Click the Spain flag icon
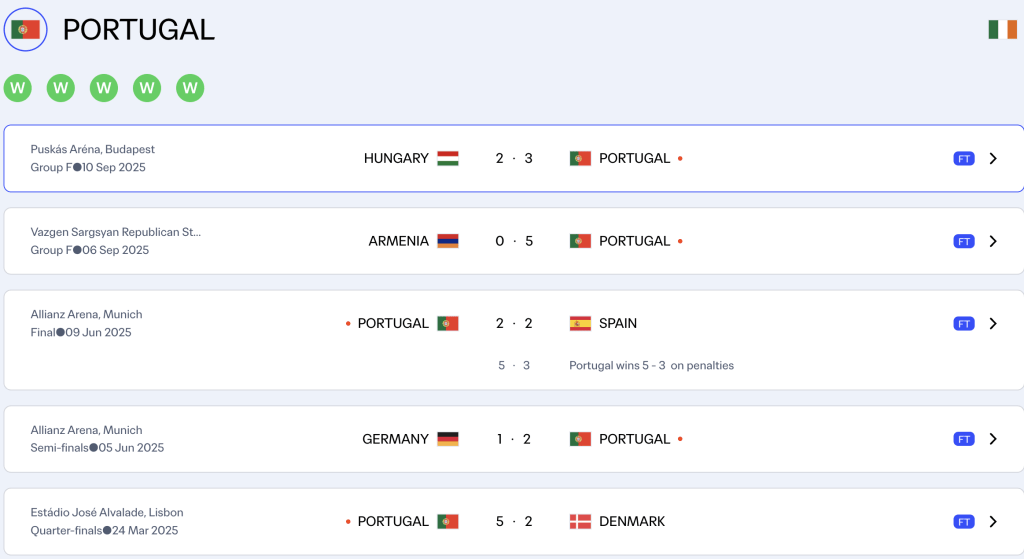Image resolution: width=1024 pixels, height=559 pixels. click(x=580, y=323)
